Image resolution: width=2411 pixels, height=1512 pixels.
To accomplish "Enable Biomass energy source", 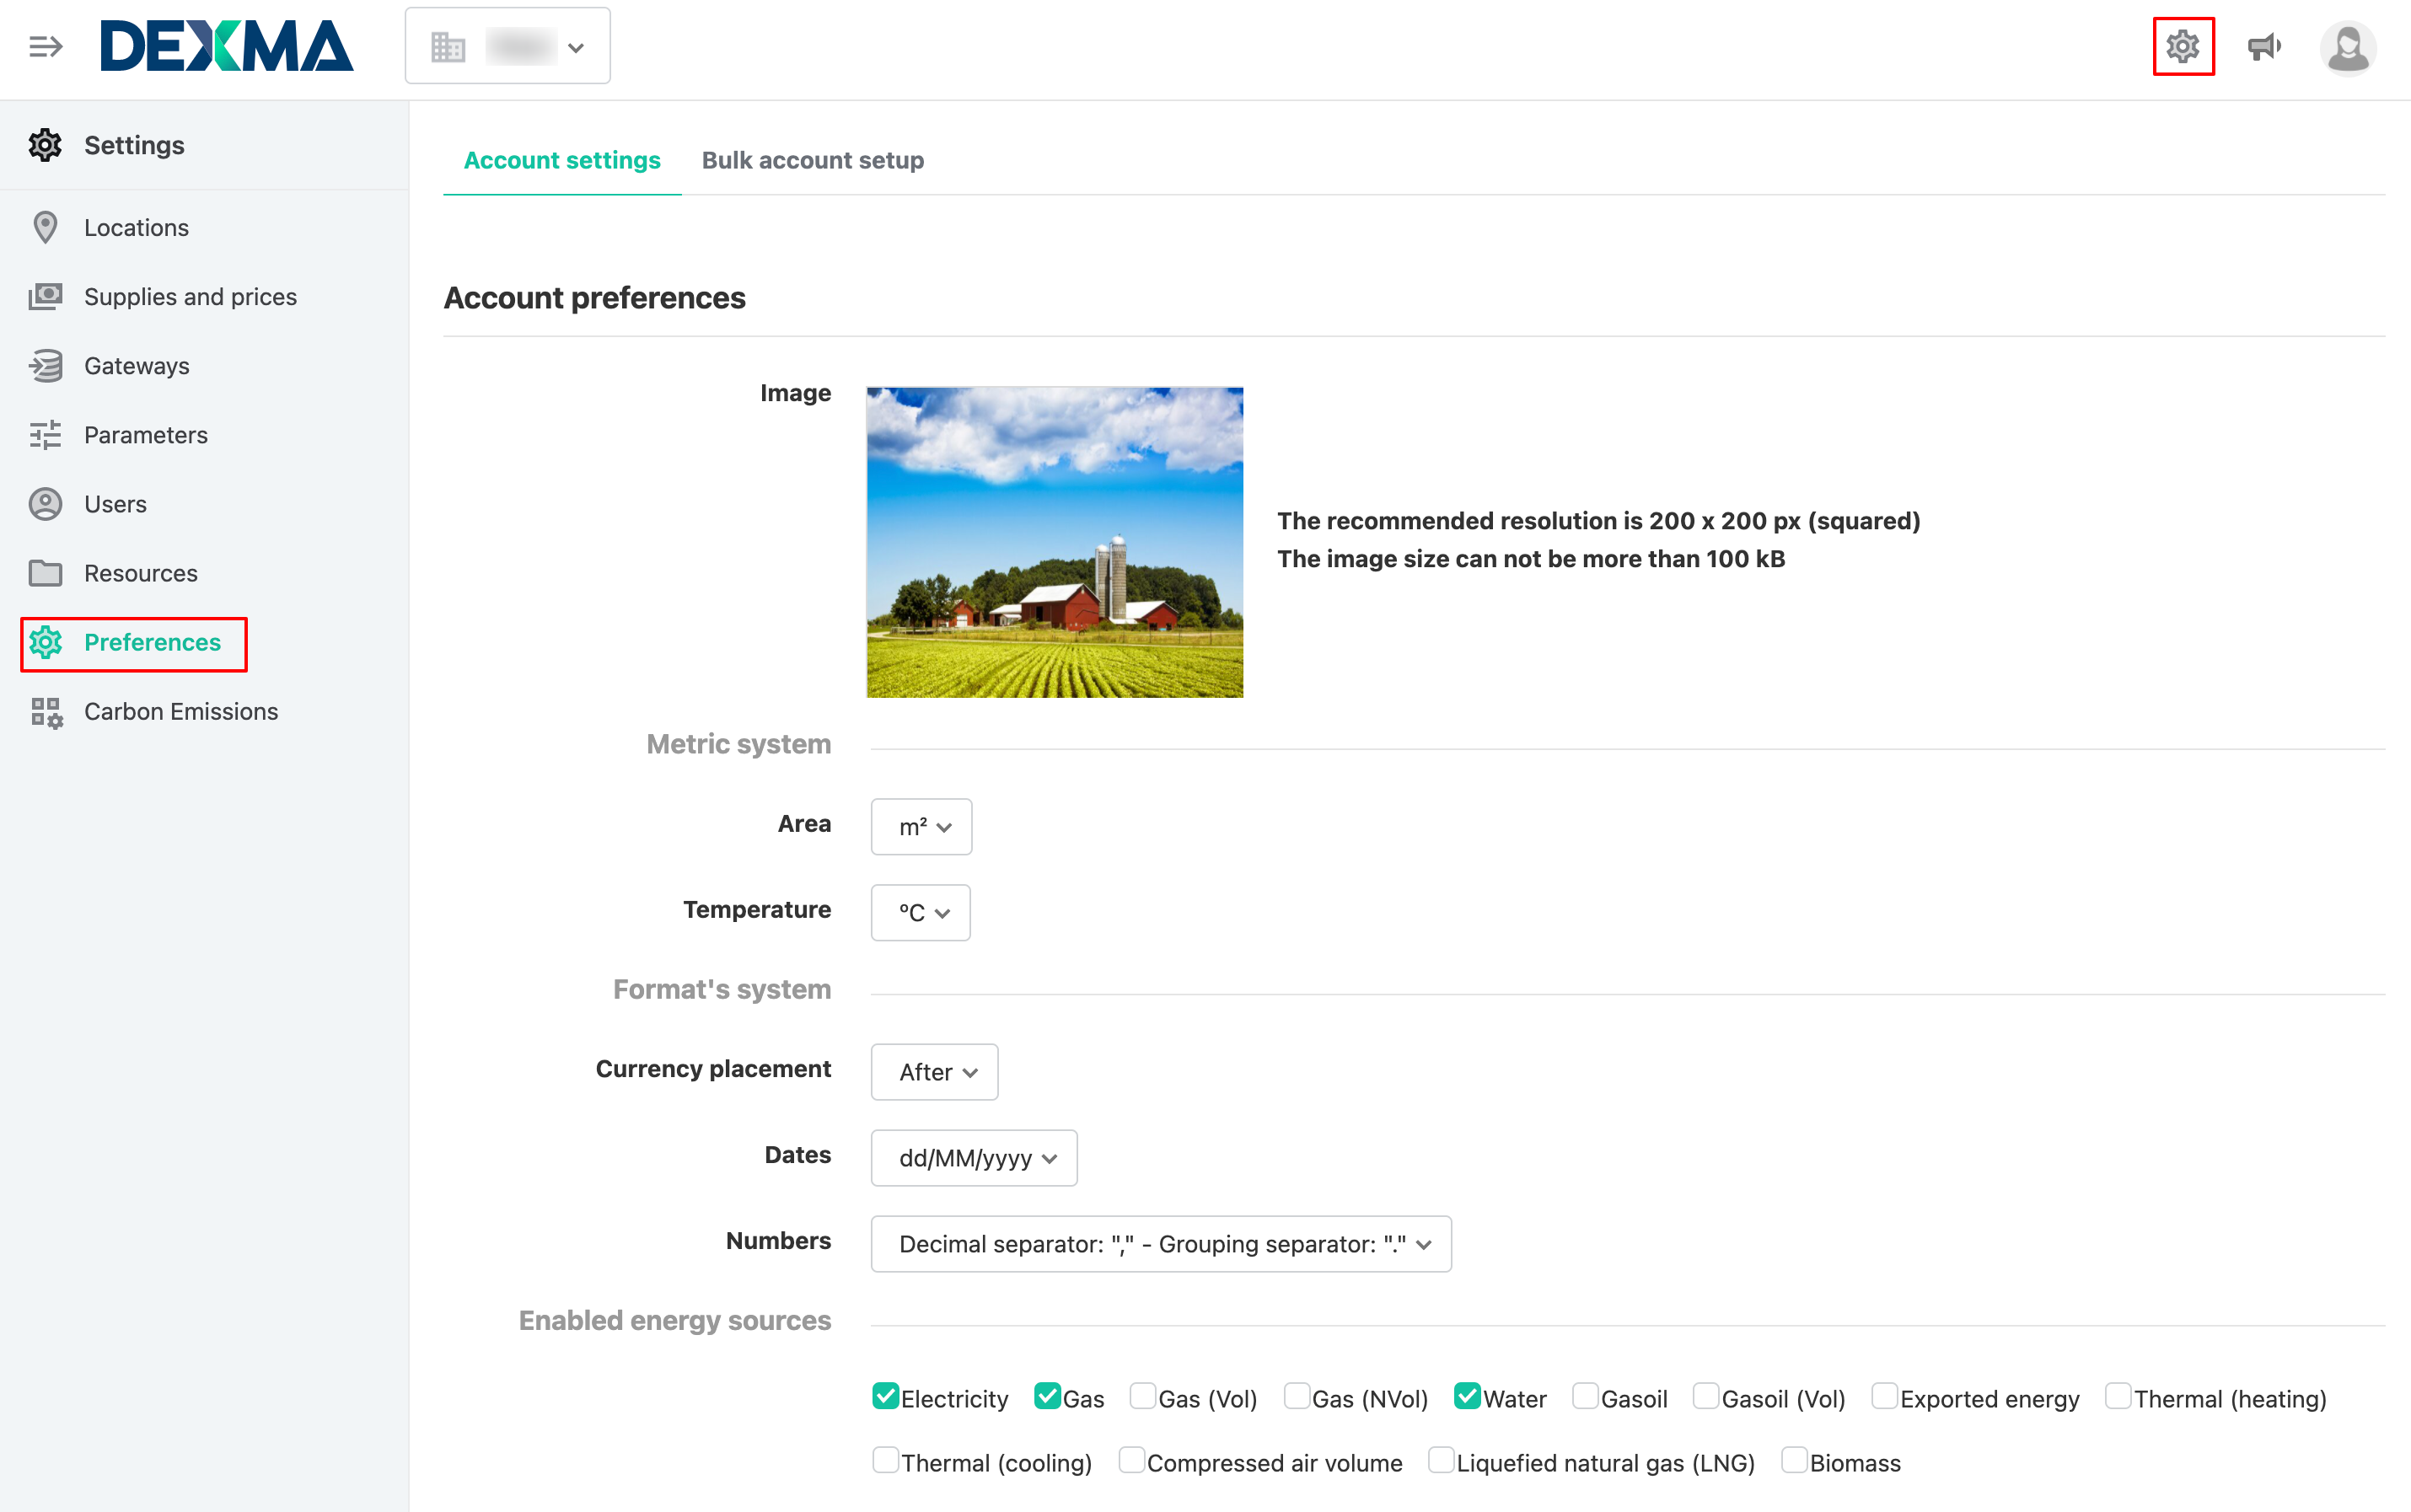I will coord(1795,1460).
